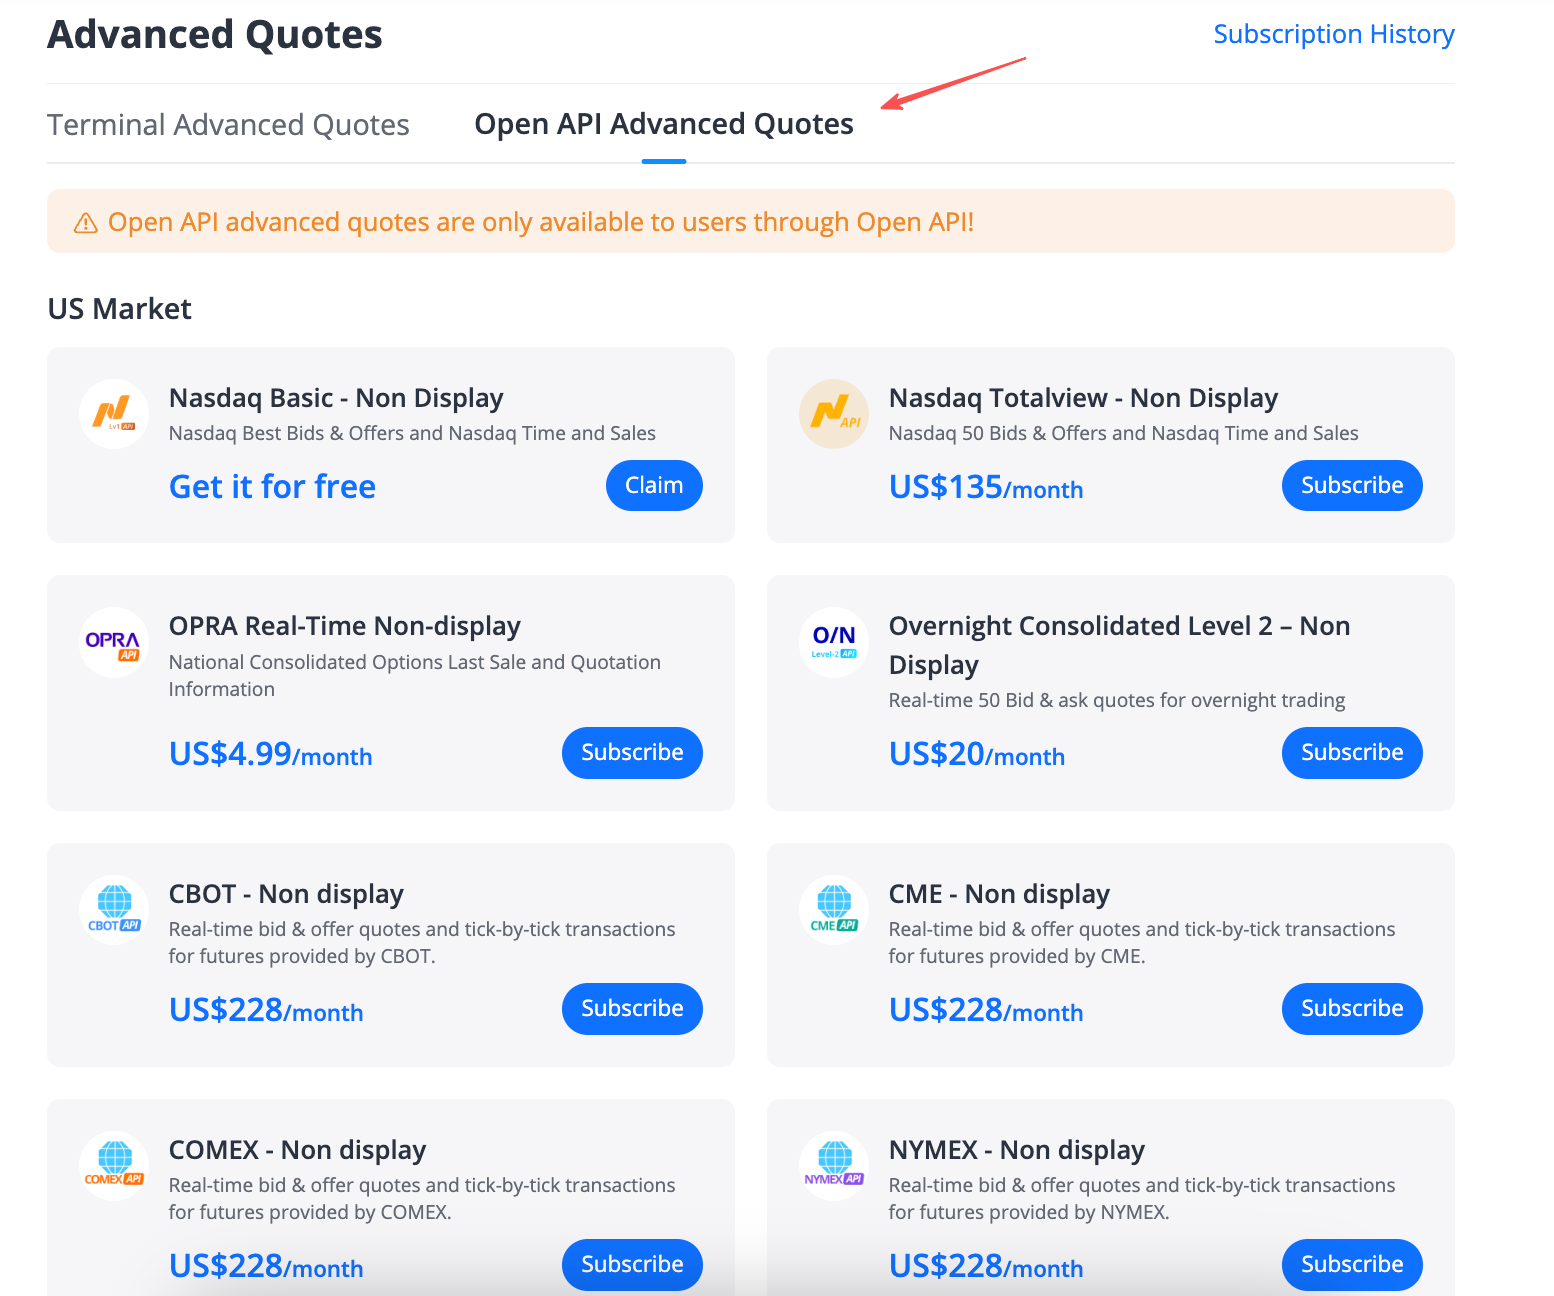Image resolution: width=1554 pixels, height=1296 pixels.
Task: Click the COMEX API globe icon
Action: [114, 1165]
